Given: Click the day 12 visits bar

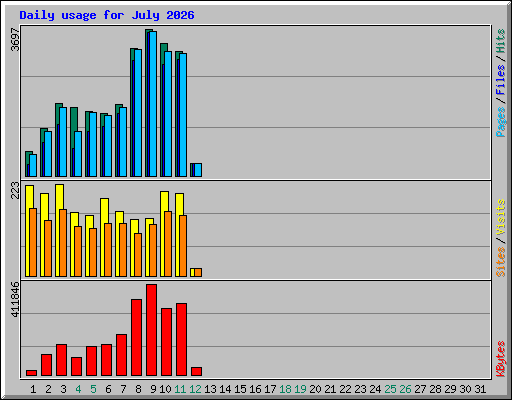Looking at the screenshot, I should 192,272.
